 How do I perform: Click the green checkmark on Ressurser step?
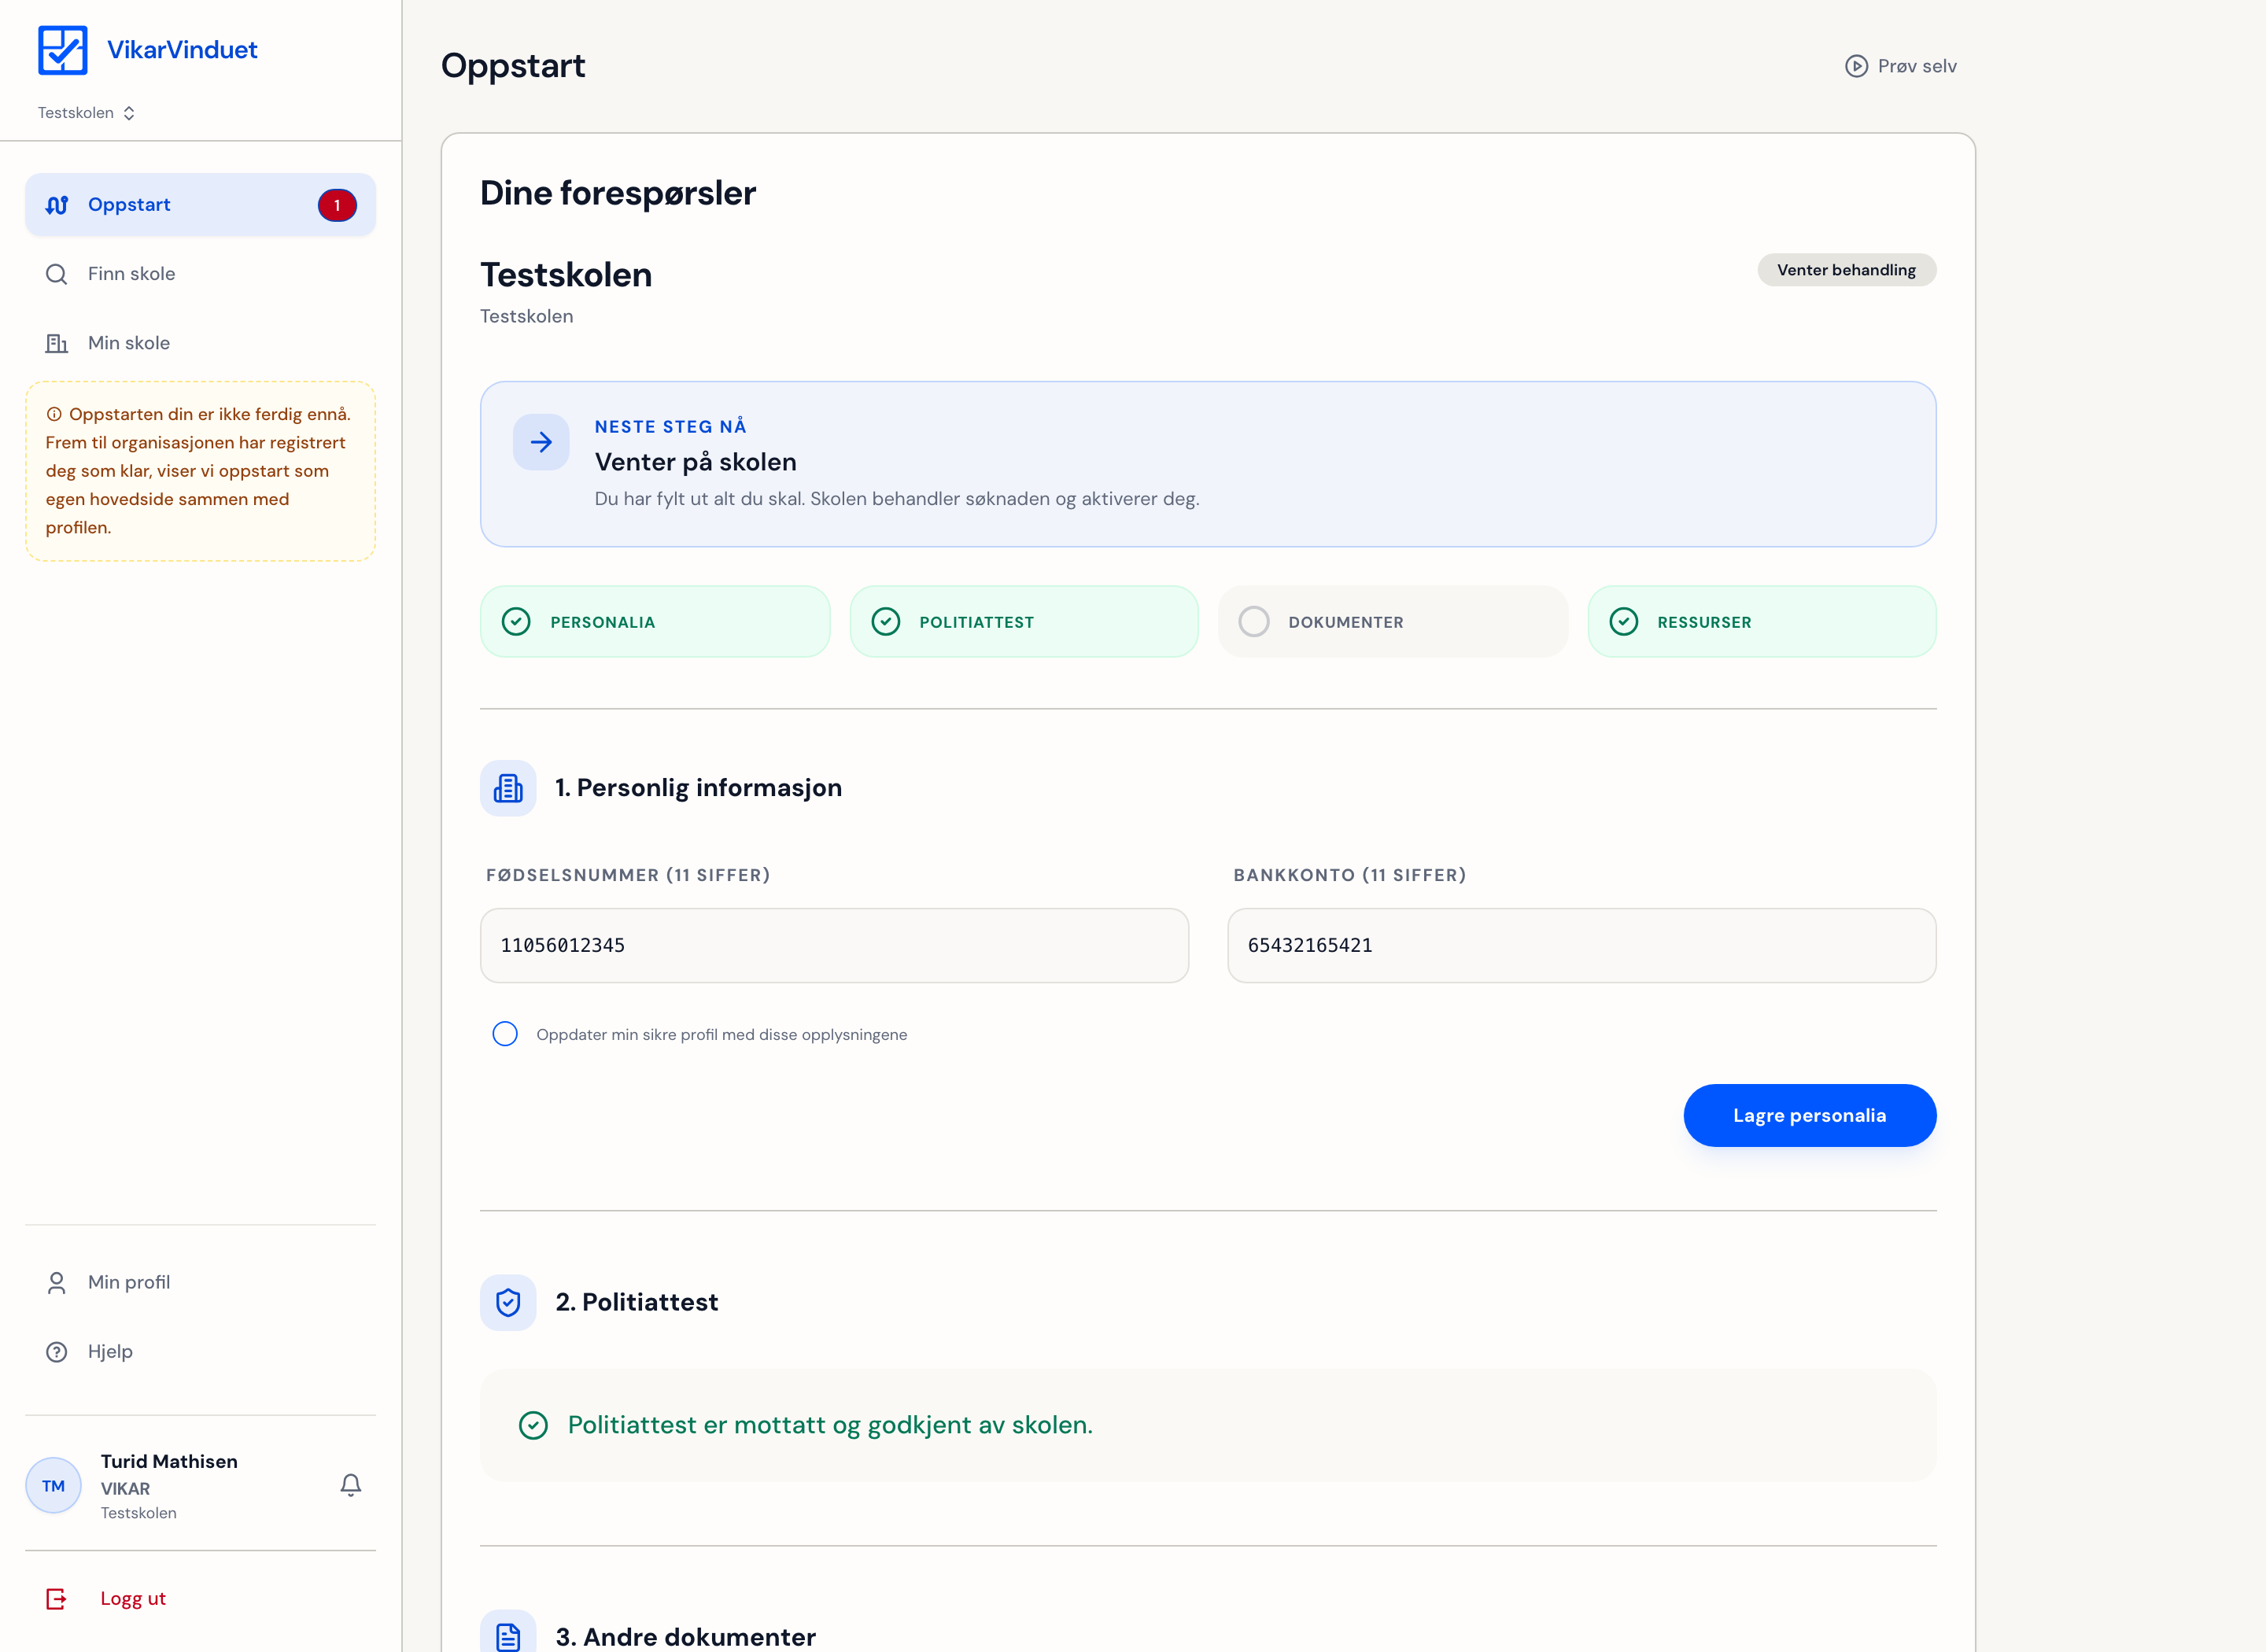(x=1624, y=622)
